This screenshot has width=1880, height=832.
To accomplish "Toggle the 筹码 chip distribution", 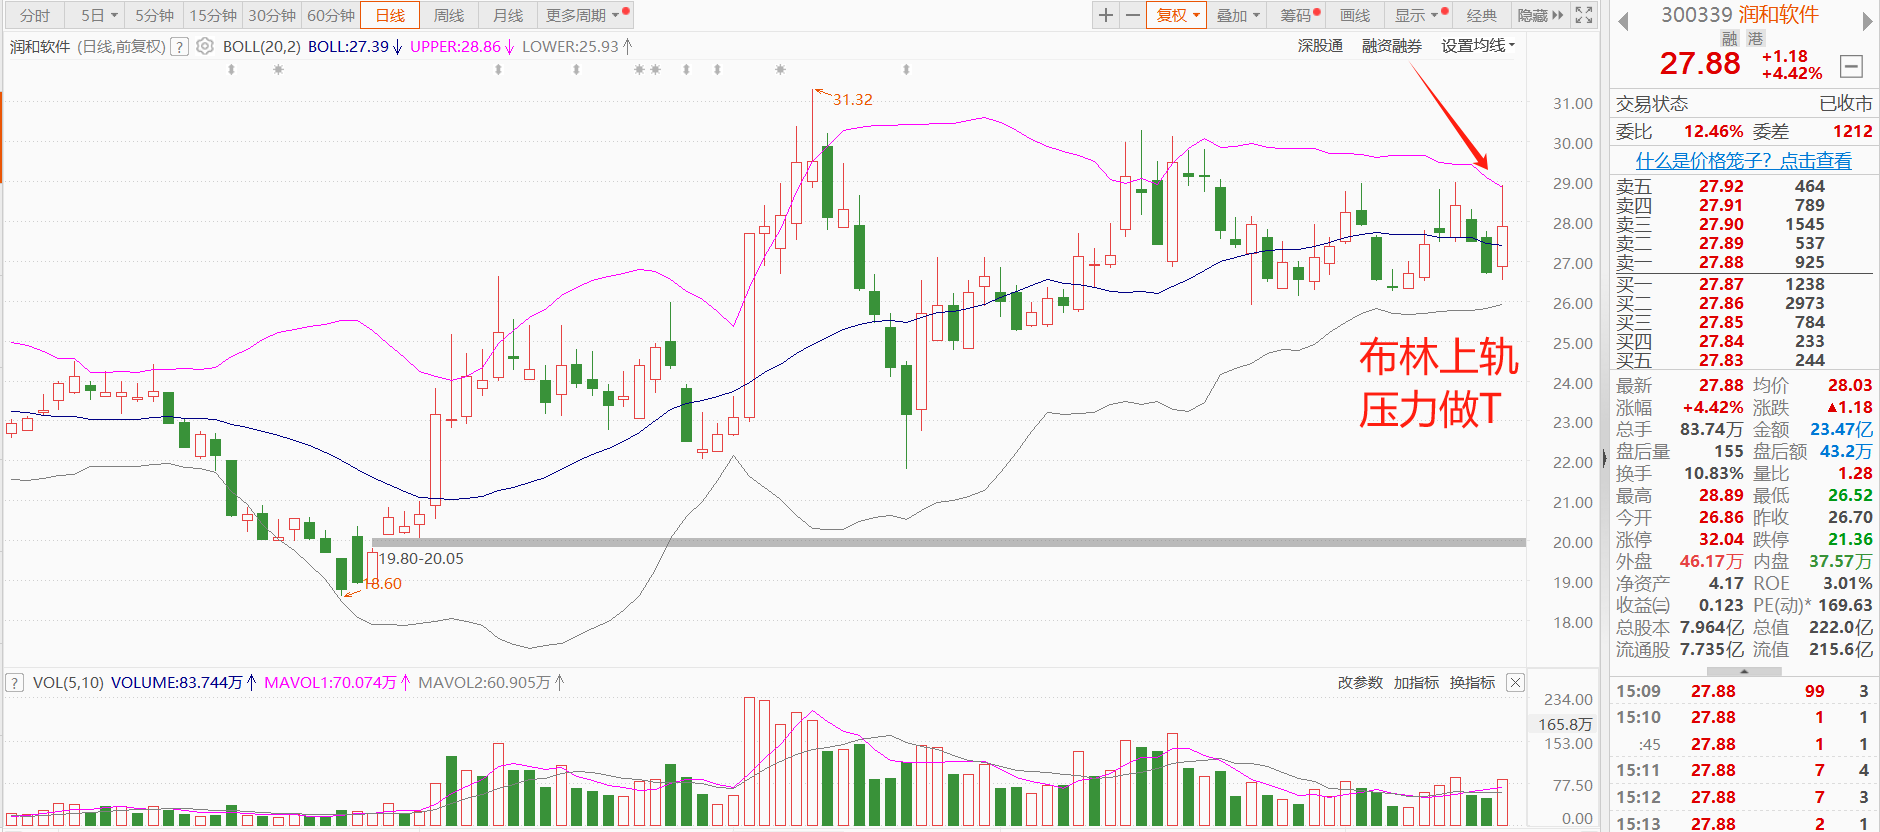I will coord(1299,15).
